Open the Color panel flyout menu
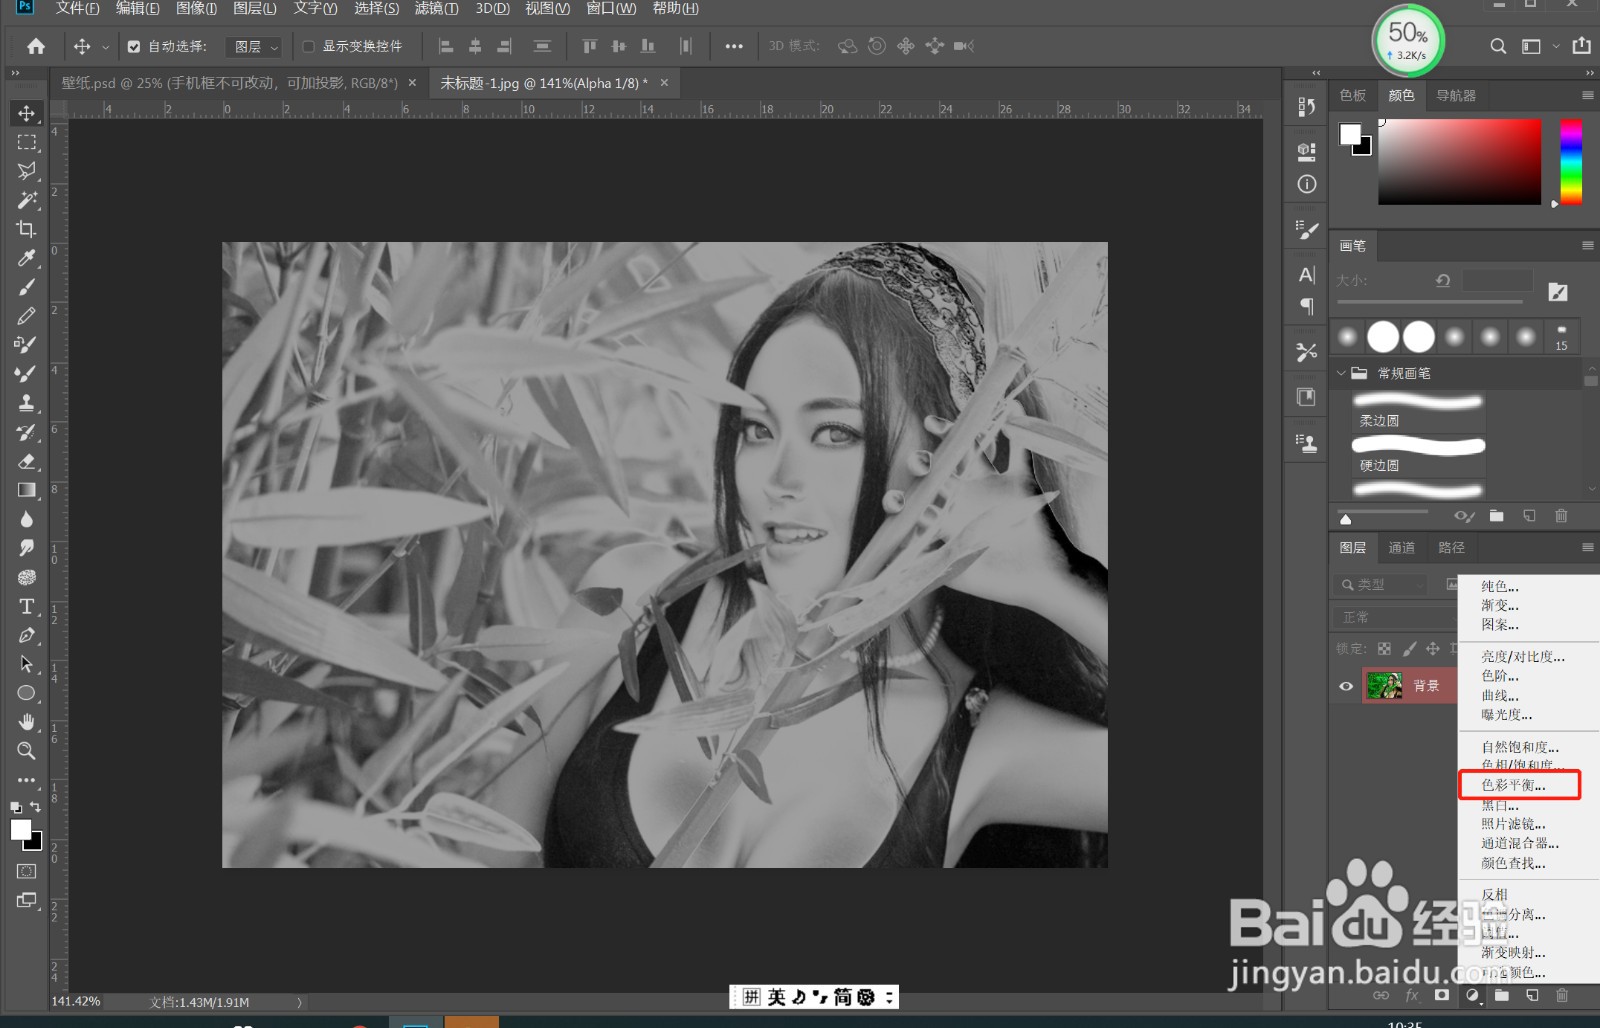 pyautogui.click(x=1587, y=95)
